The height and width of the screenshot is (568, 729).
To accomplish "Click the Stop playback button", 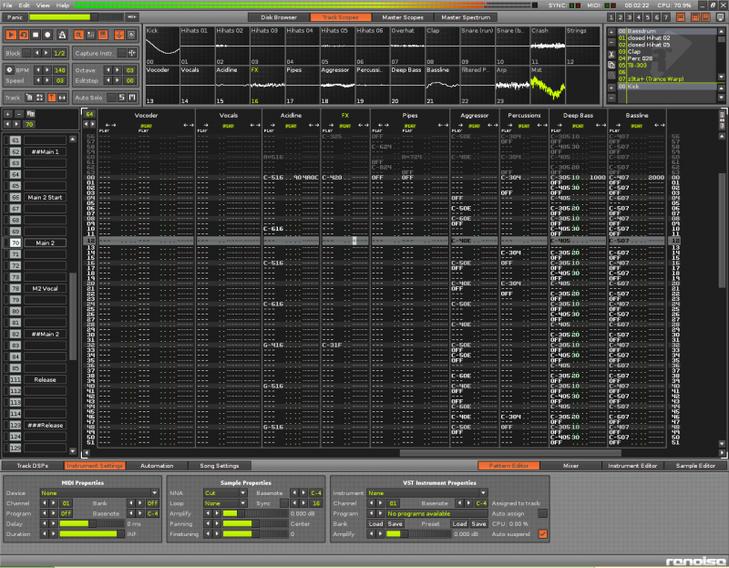I will [x=37, y=33].
